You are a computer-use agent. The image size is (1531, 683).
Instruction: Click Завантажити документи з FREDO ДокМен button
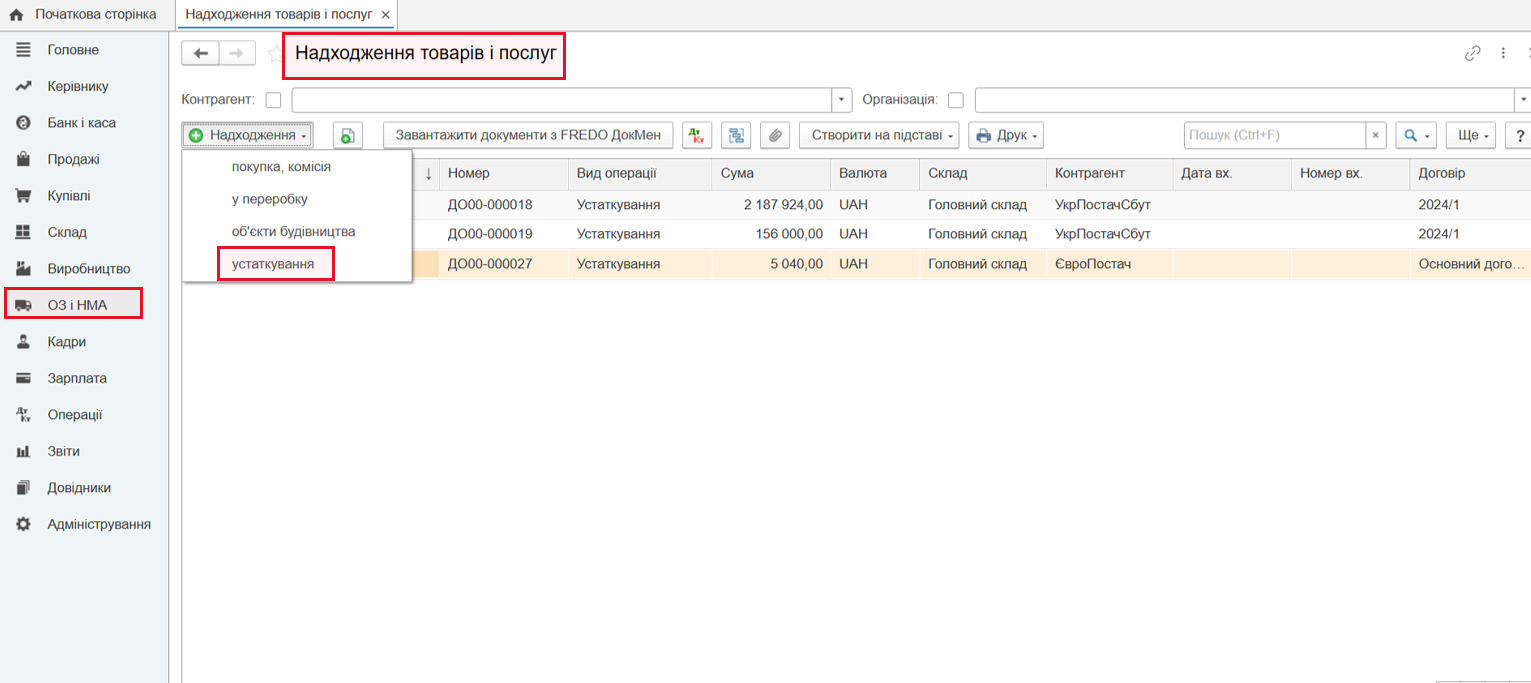point(528,135)
